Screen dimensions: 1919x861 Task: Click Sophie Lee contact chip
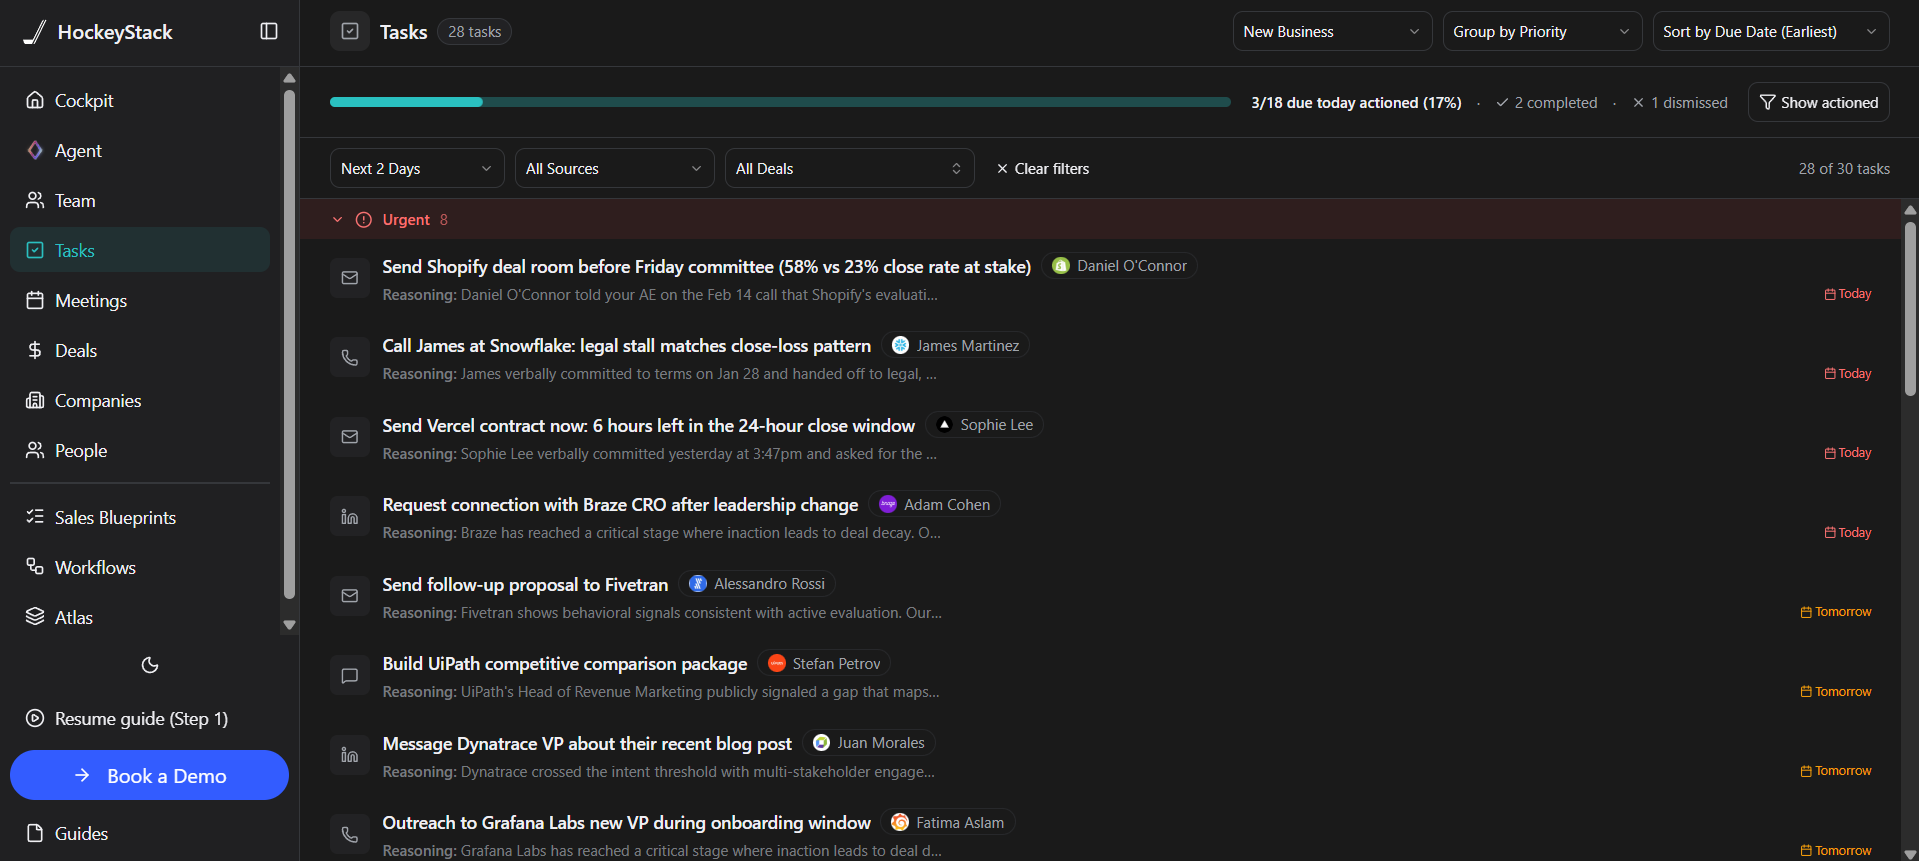(x=984, y=425)
